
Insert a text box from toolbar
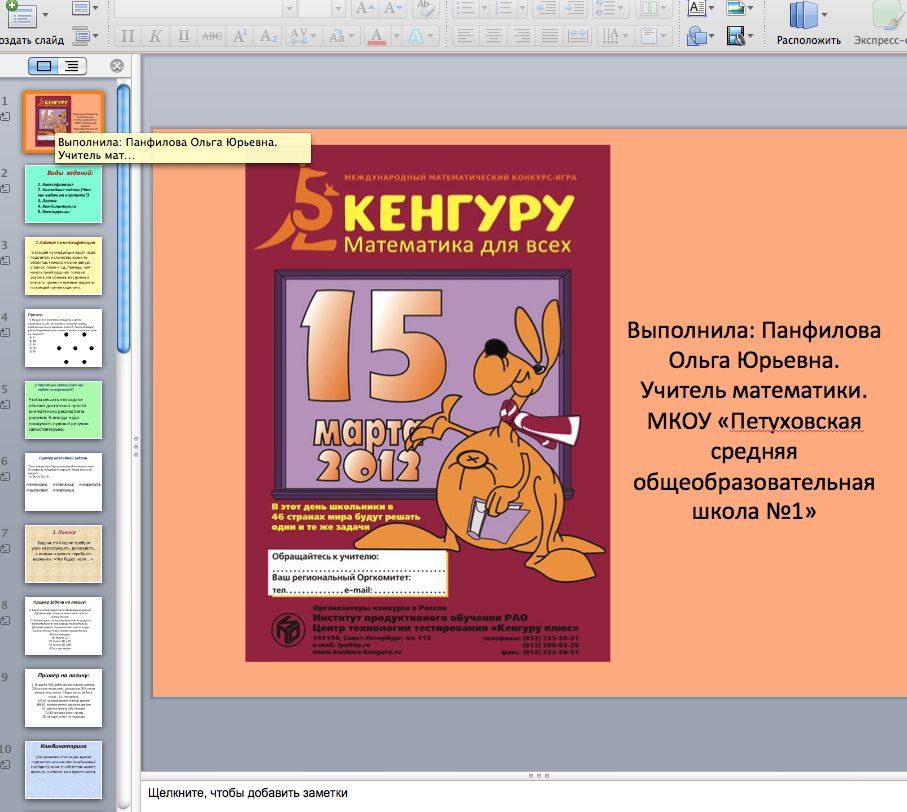pyautogui.click(x=699, y=9)
